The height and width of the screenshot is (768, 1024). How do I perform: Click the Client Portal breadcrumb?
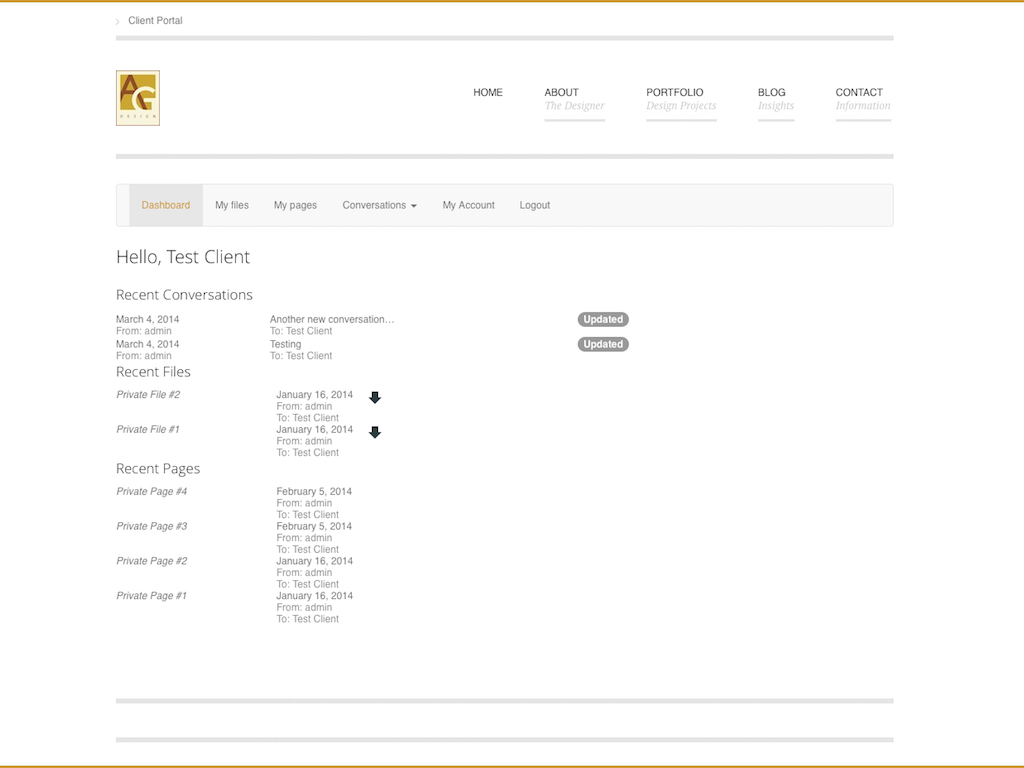(155, 21)
